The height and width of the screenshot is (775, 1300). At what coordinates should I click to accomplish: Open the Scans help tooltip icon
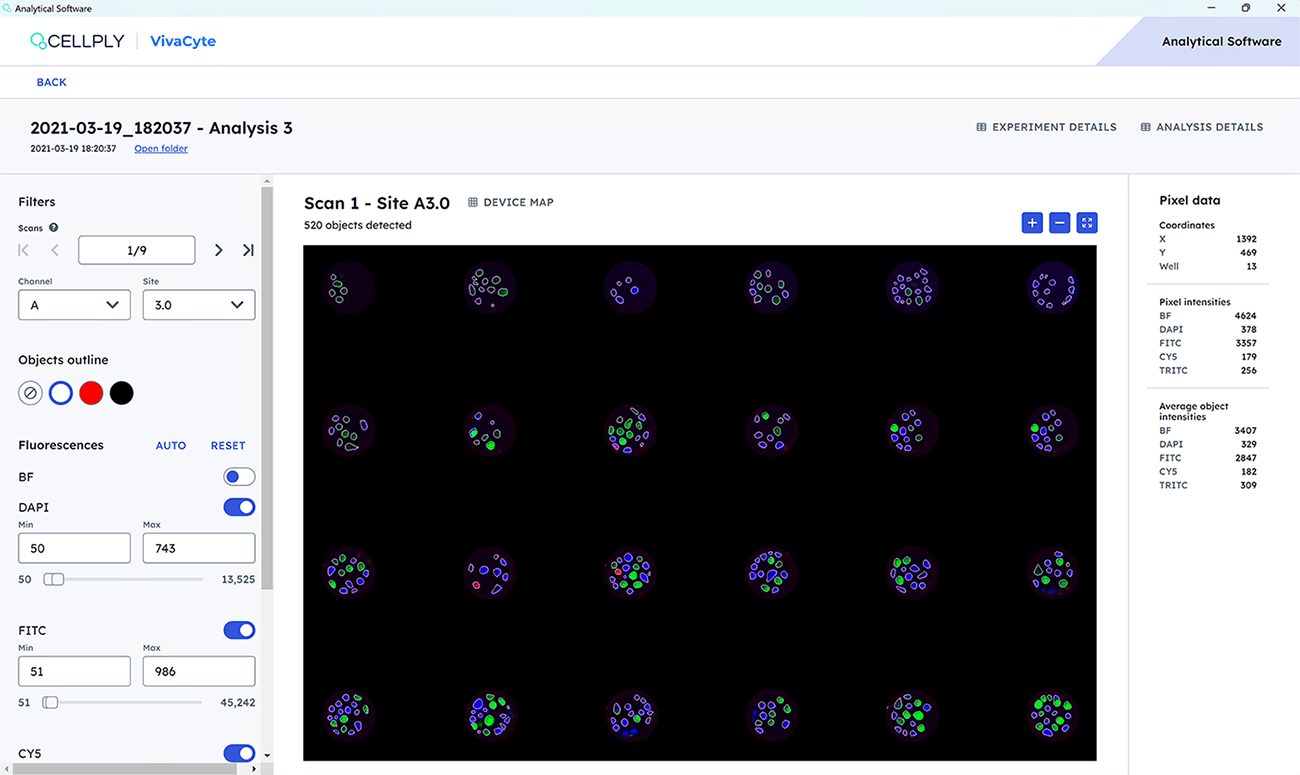click(x=53, y=227)
